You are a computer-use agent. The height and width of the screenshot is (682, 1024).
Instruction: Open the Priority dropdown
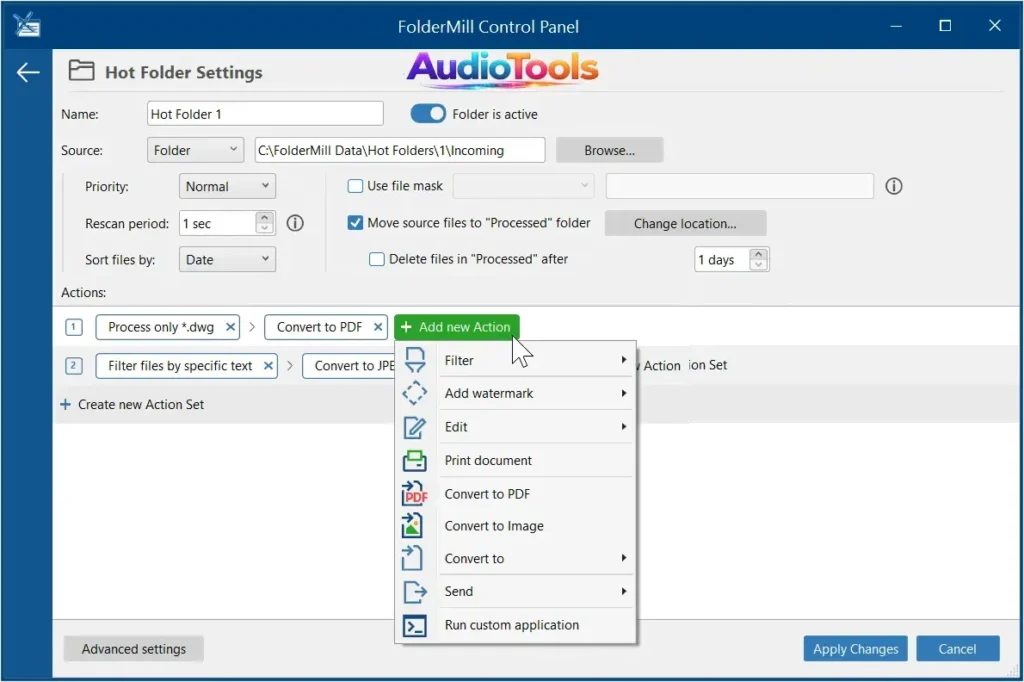point(227,186)
